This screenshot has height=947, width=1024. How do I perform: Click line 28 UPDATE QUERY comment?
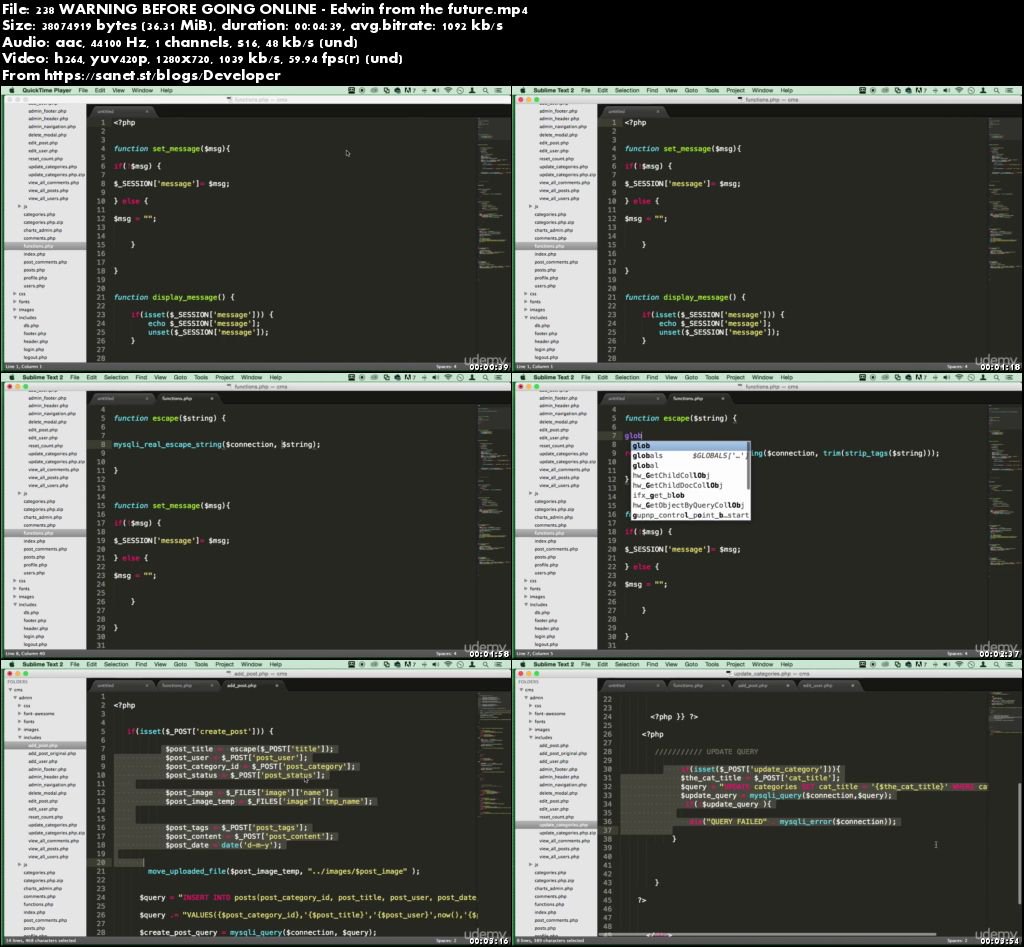(707, 752)
